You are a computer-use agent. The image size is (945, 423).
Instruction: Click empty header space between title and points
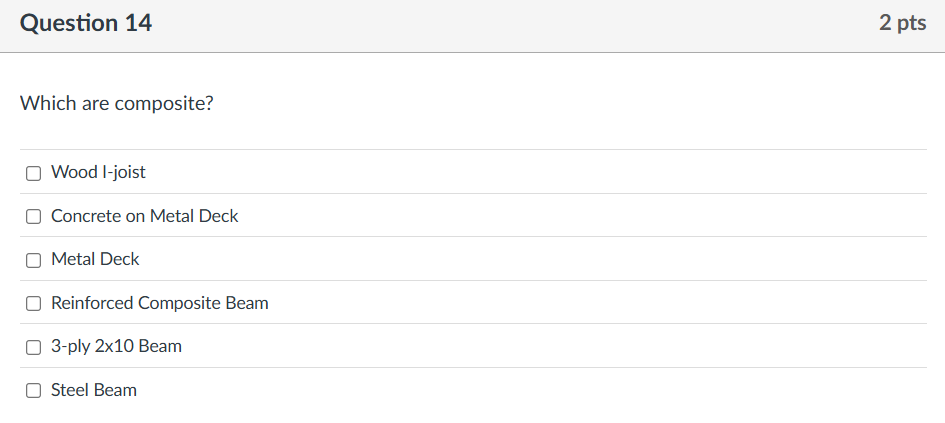click(500, 24)
